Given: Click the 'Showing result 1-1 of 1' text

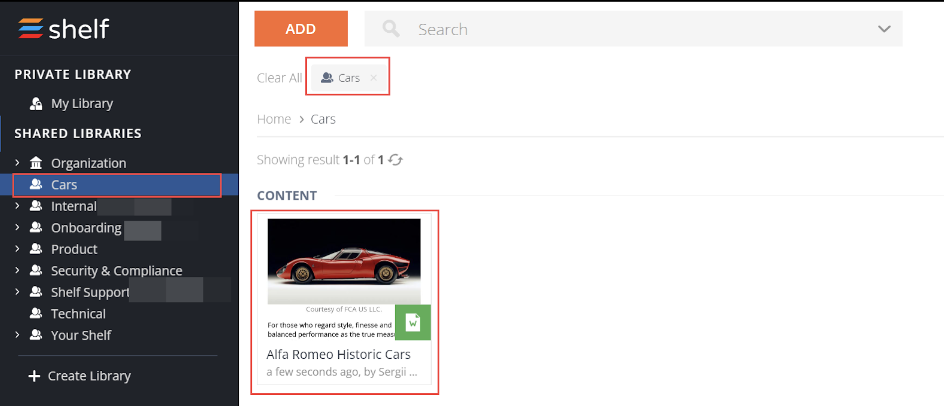Looking at the screenshot, I should (321, 160).
